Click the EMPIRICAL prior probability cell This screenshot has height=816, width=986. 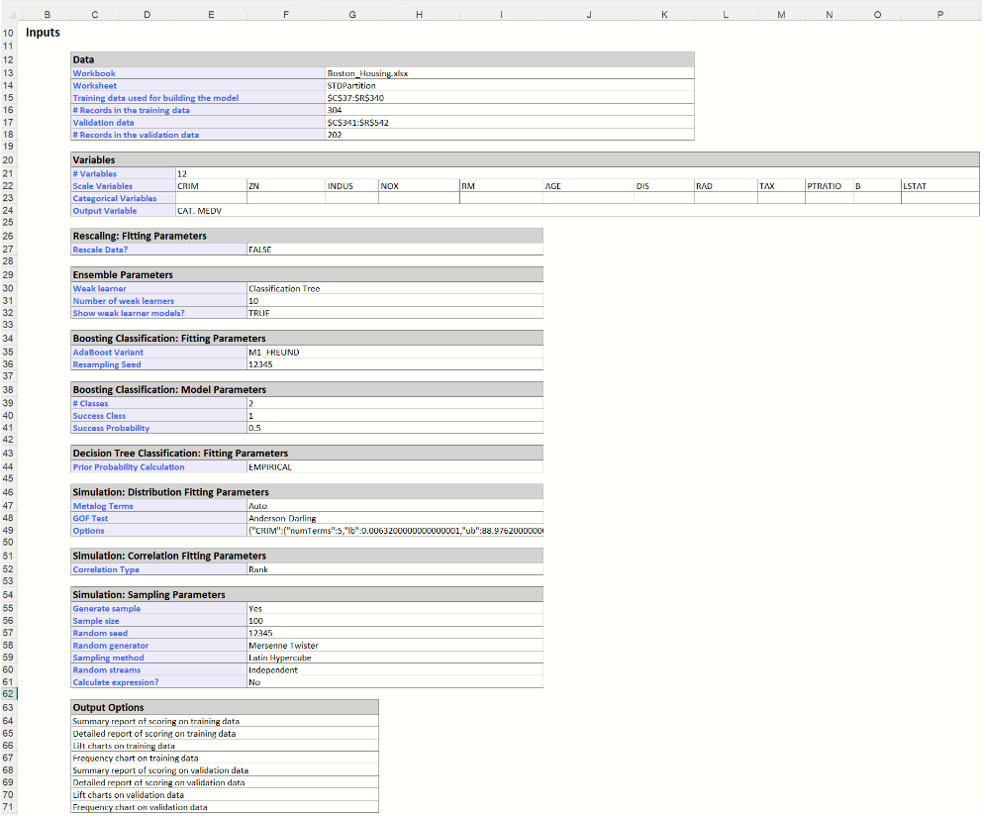click(x=270, y=467)
